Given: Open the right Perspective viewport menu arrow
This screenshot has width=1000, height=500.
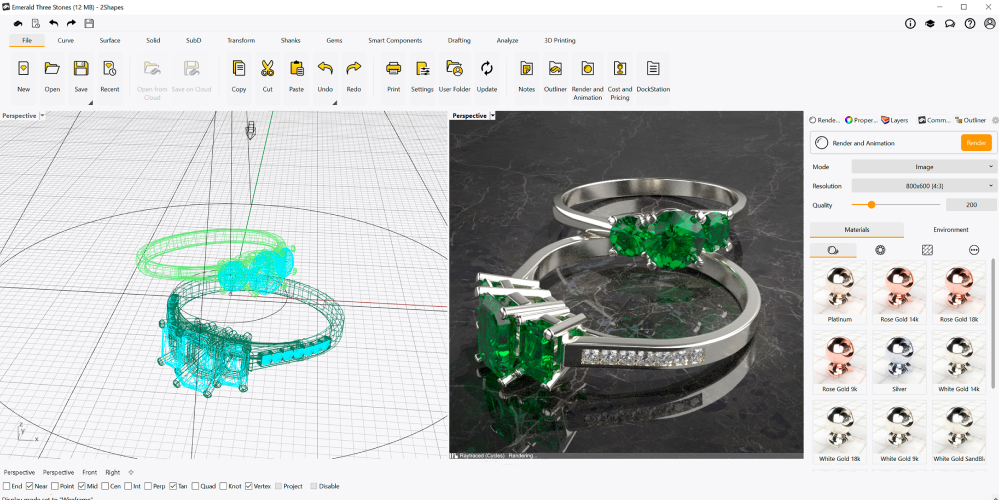Looking at the screenshot, I should click(492, 115).
